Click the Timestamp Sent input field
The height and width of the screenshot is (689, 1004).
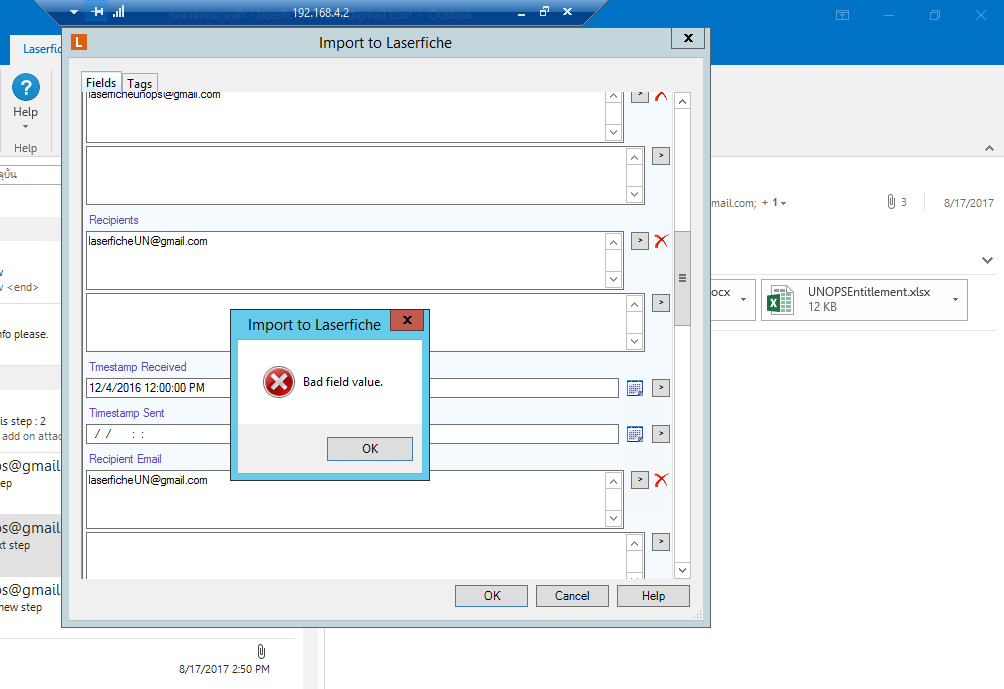[x=352, y=434]
